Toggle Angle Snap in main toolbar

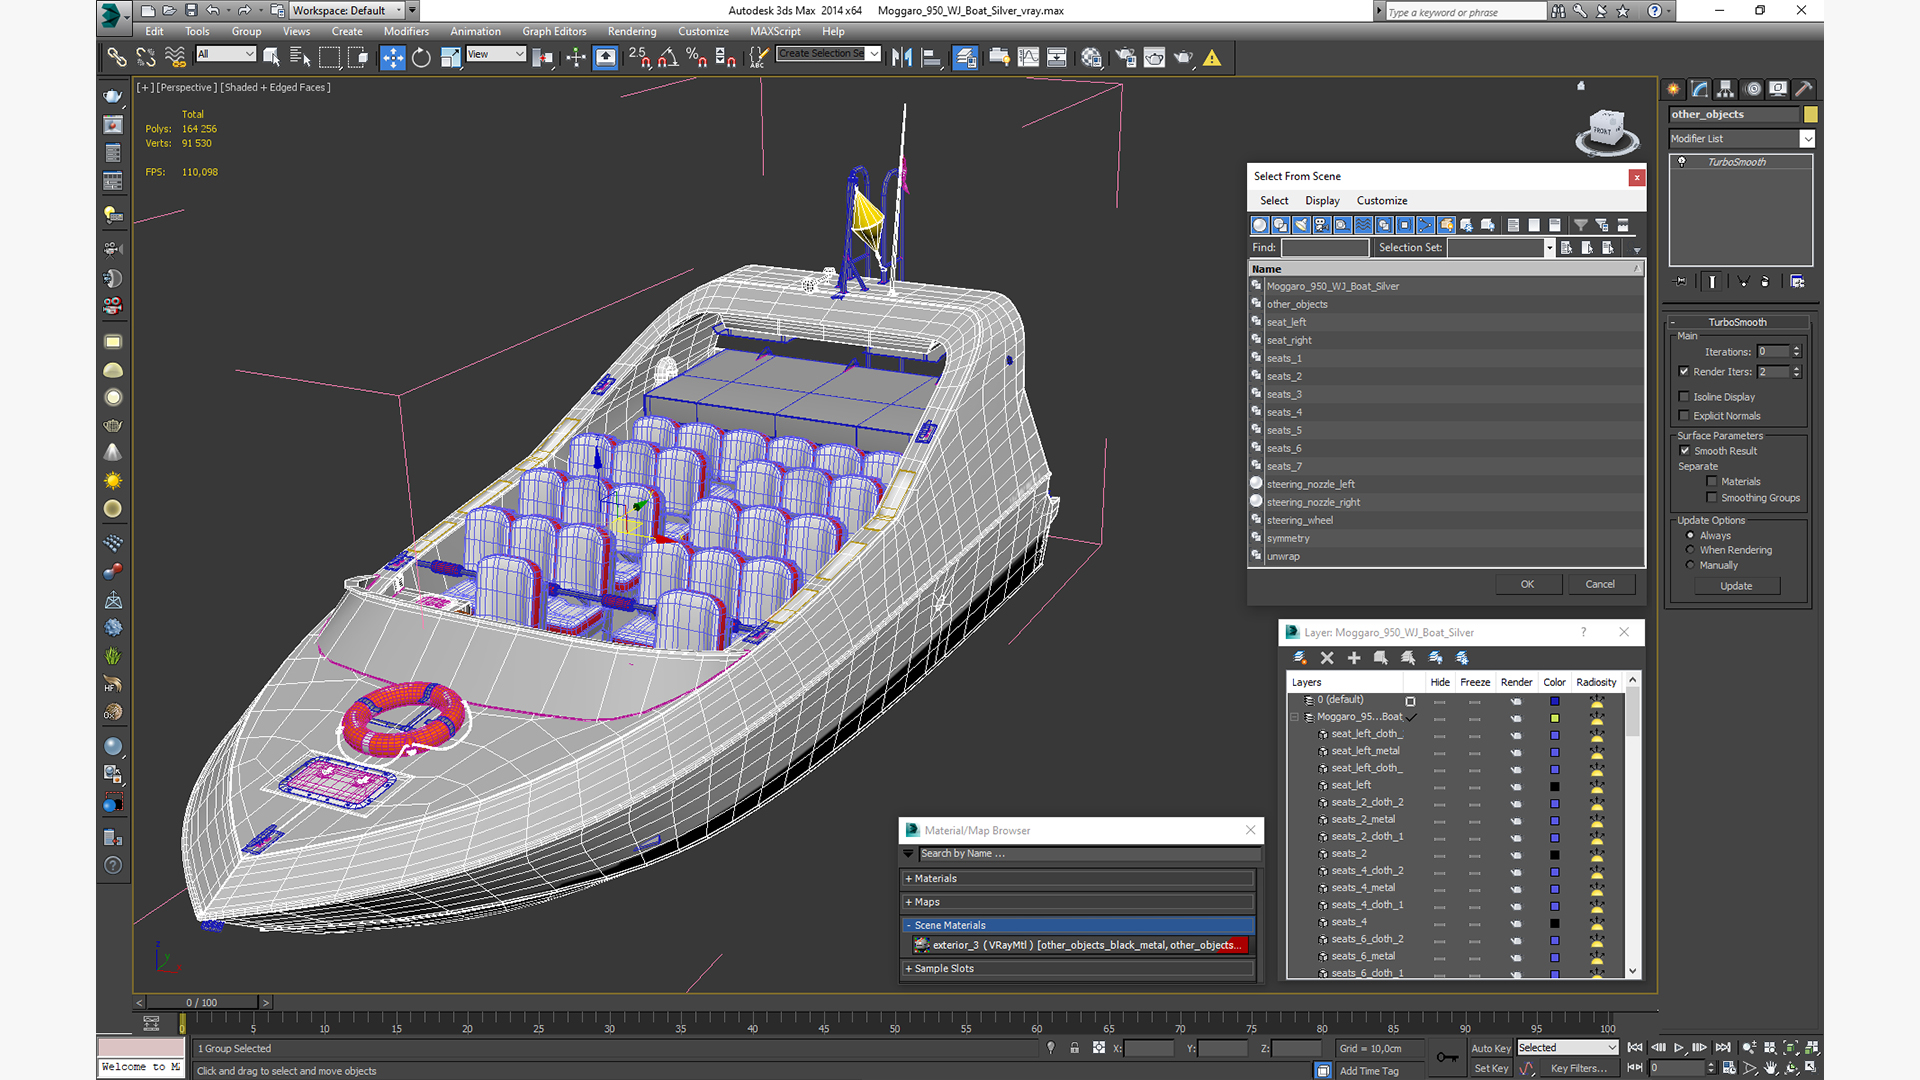[x=668, y=58]
